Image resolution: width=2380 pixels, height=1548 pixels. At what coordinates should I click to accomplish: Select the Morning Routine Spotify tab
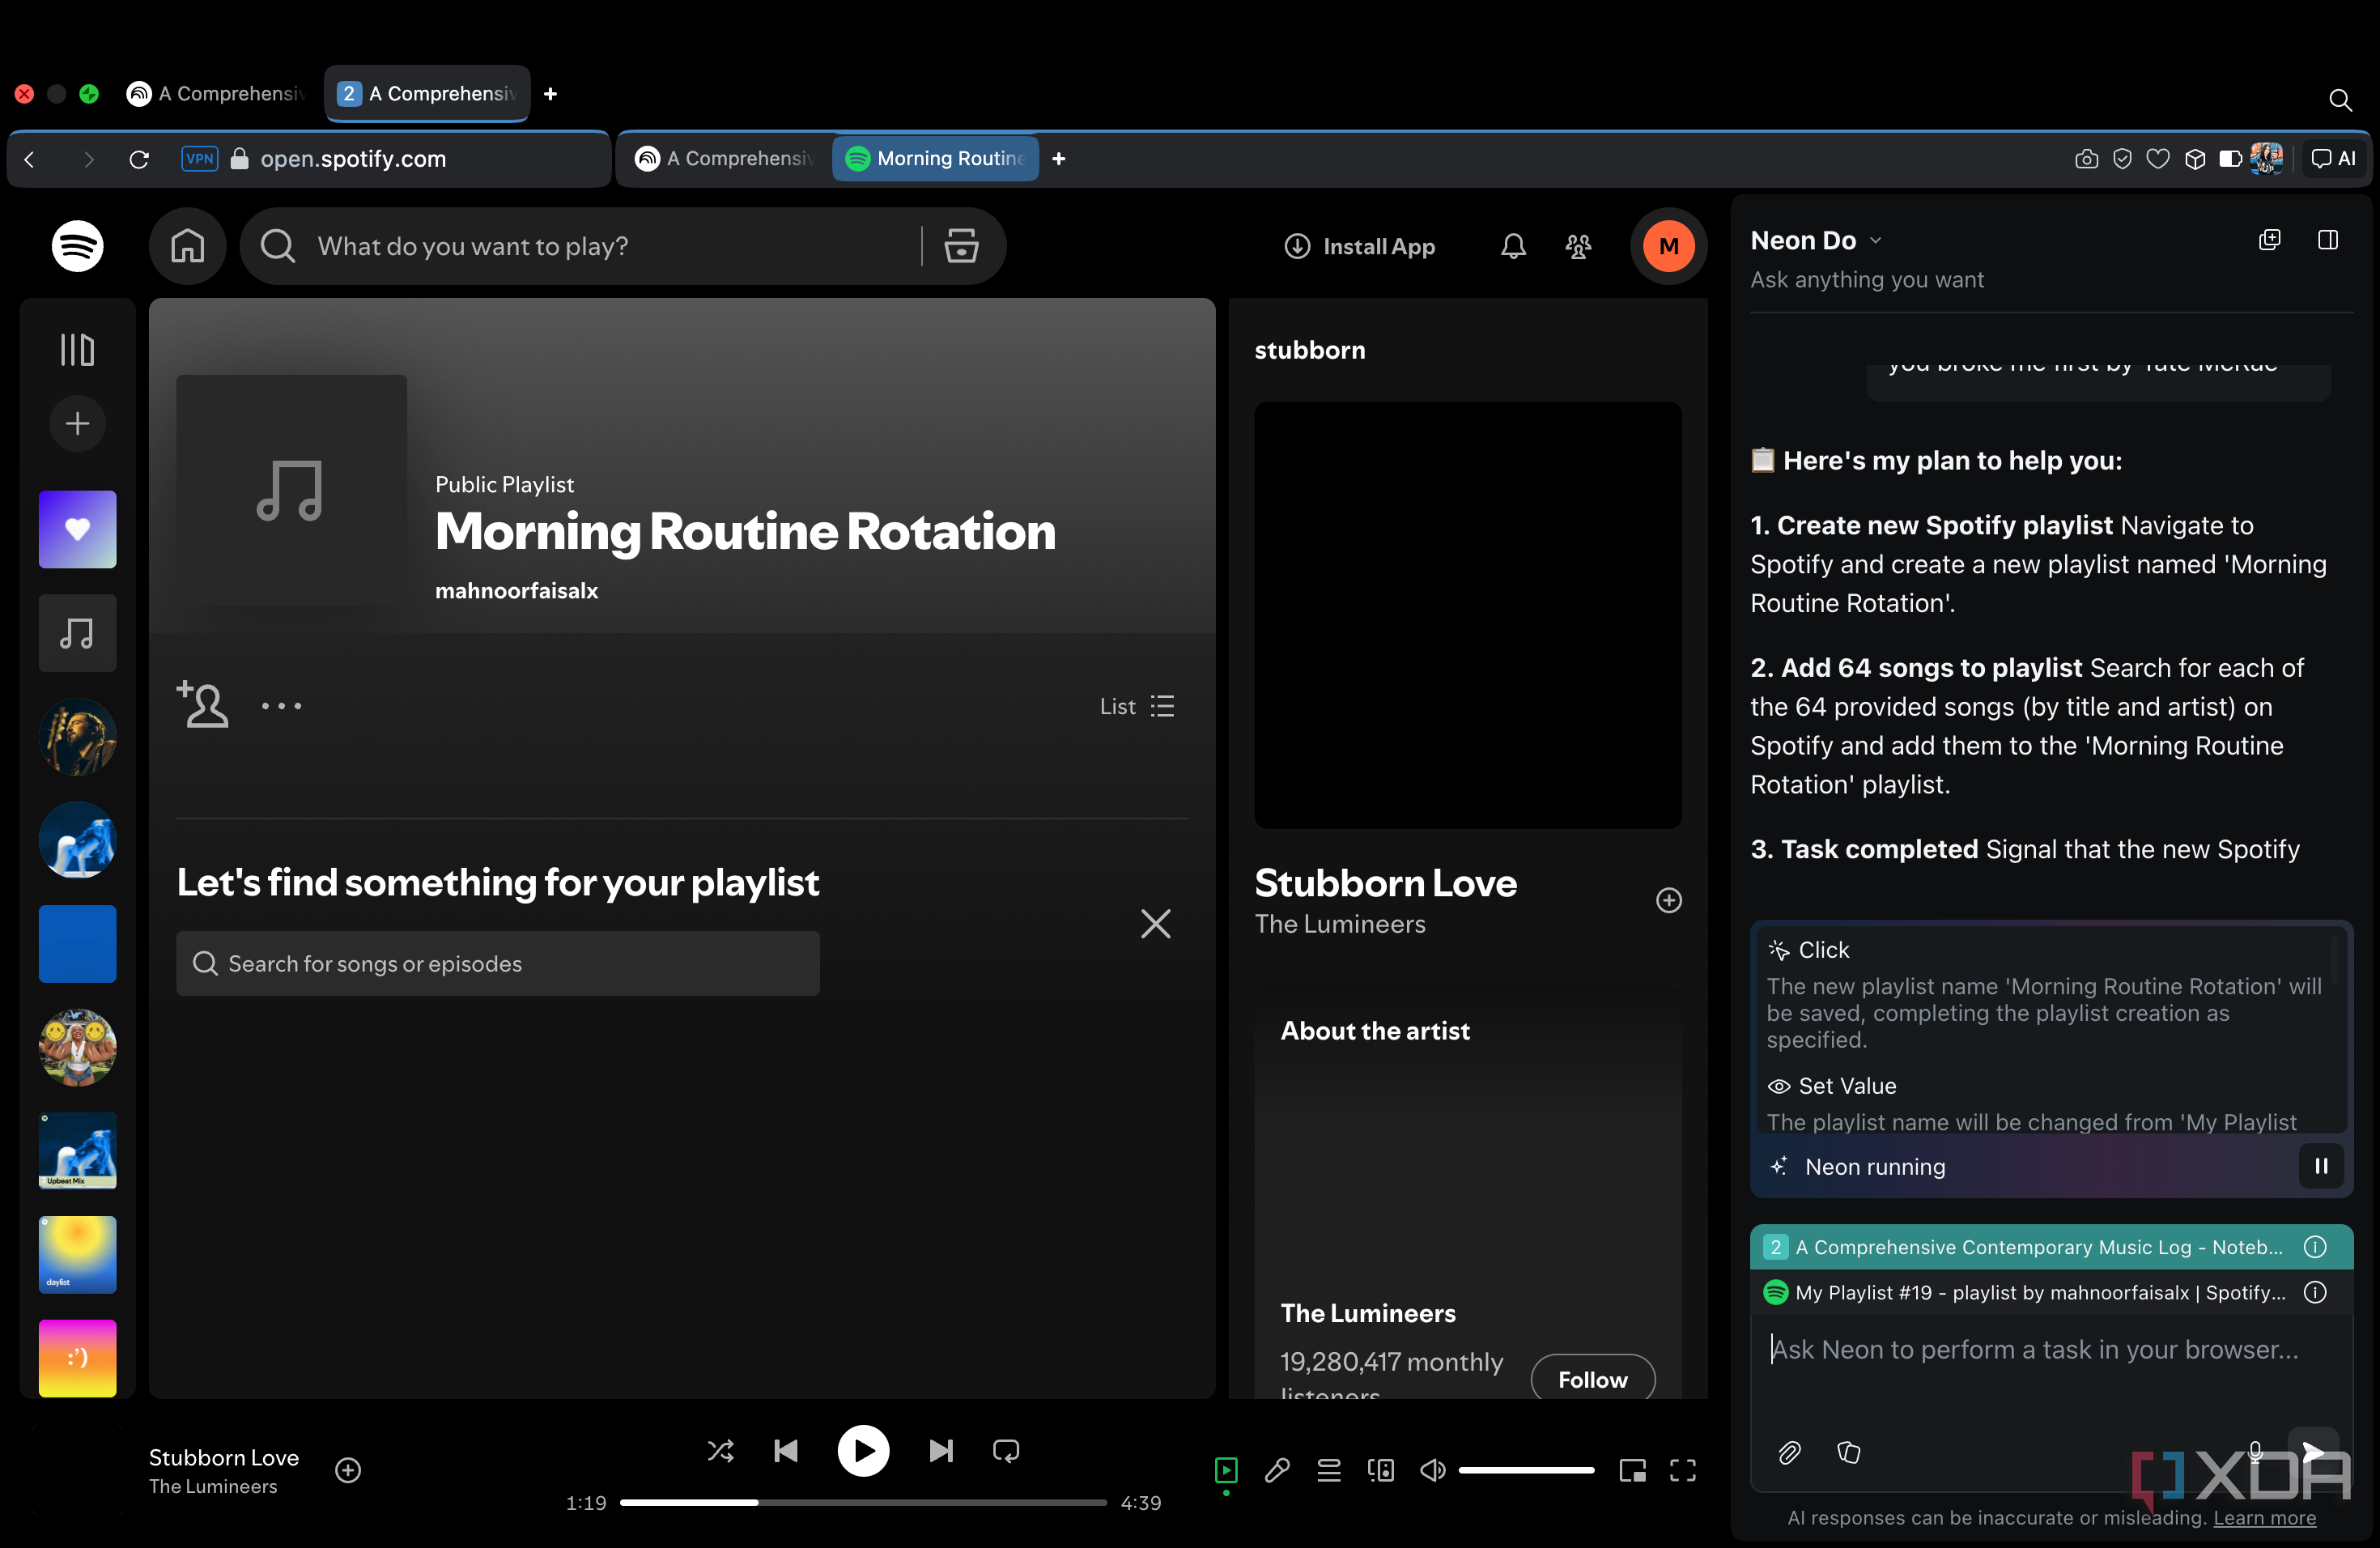point(936,158)
